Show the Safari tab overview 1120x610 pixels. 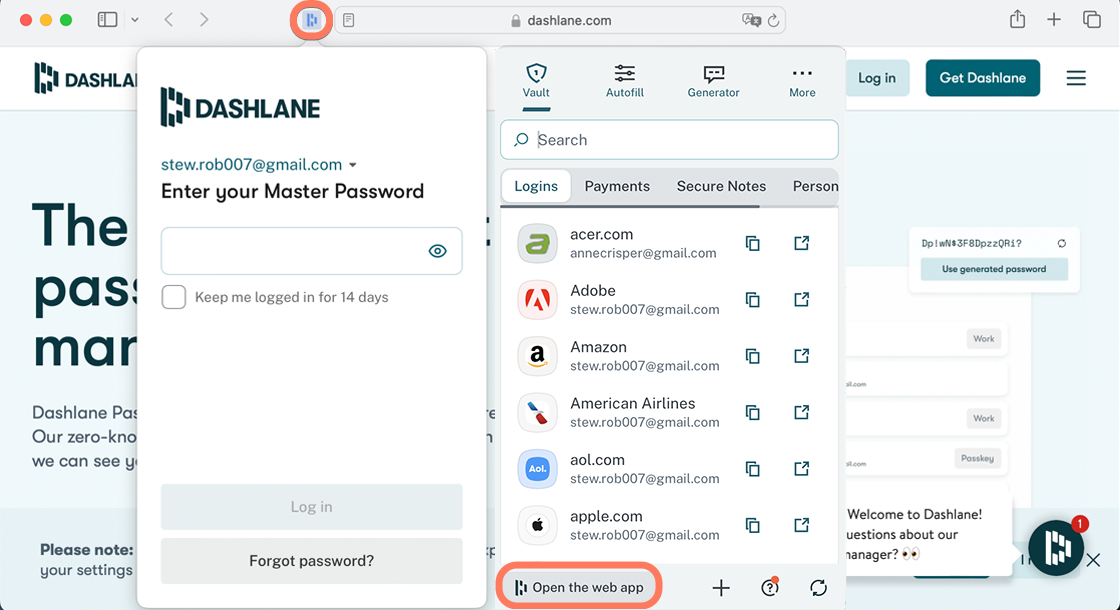click(x=1091, y=20)
